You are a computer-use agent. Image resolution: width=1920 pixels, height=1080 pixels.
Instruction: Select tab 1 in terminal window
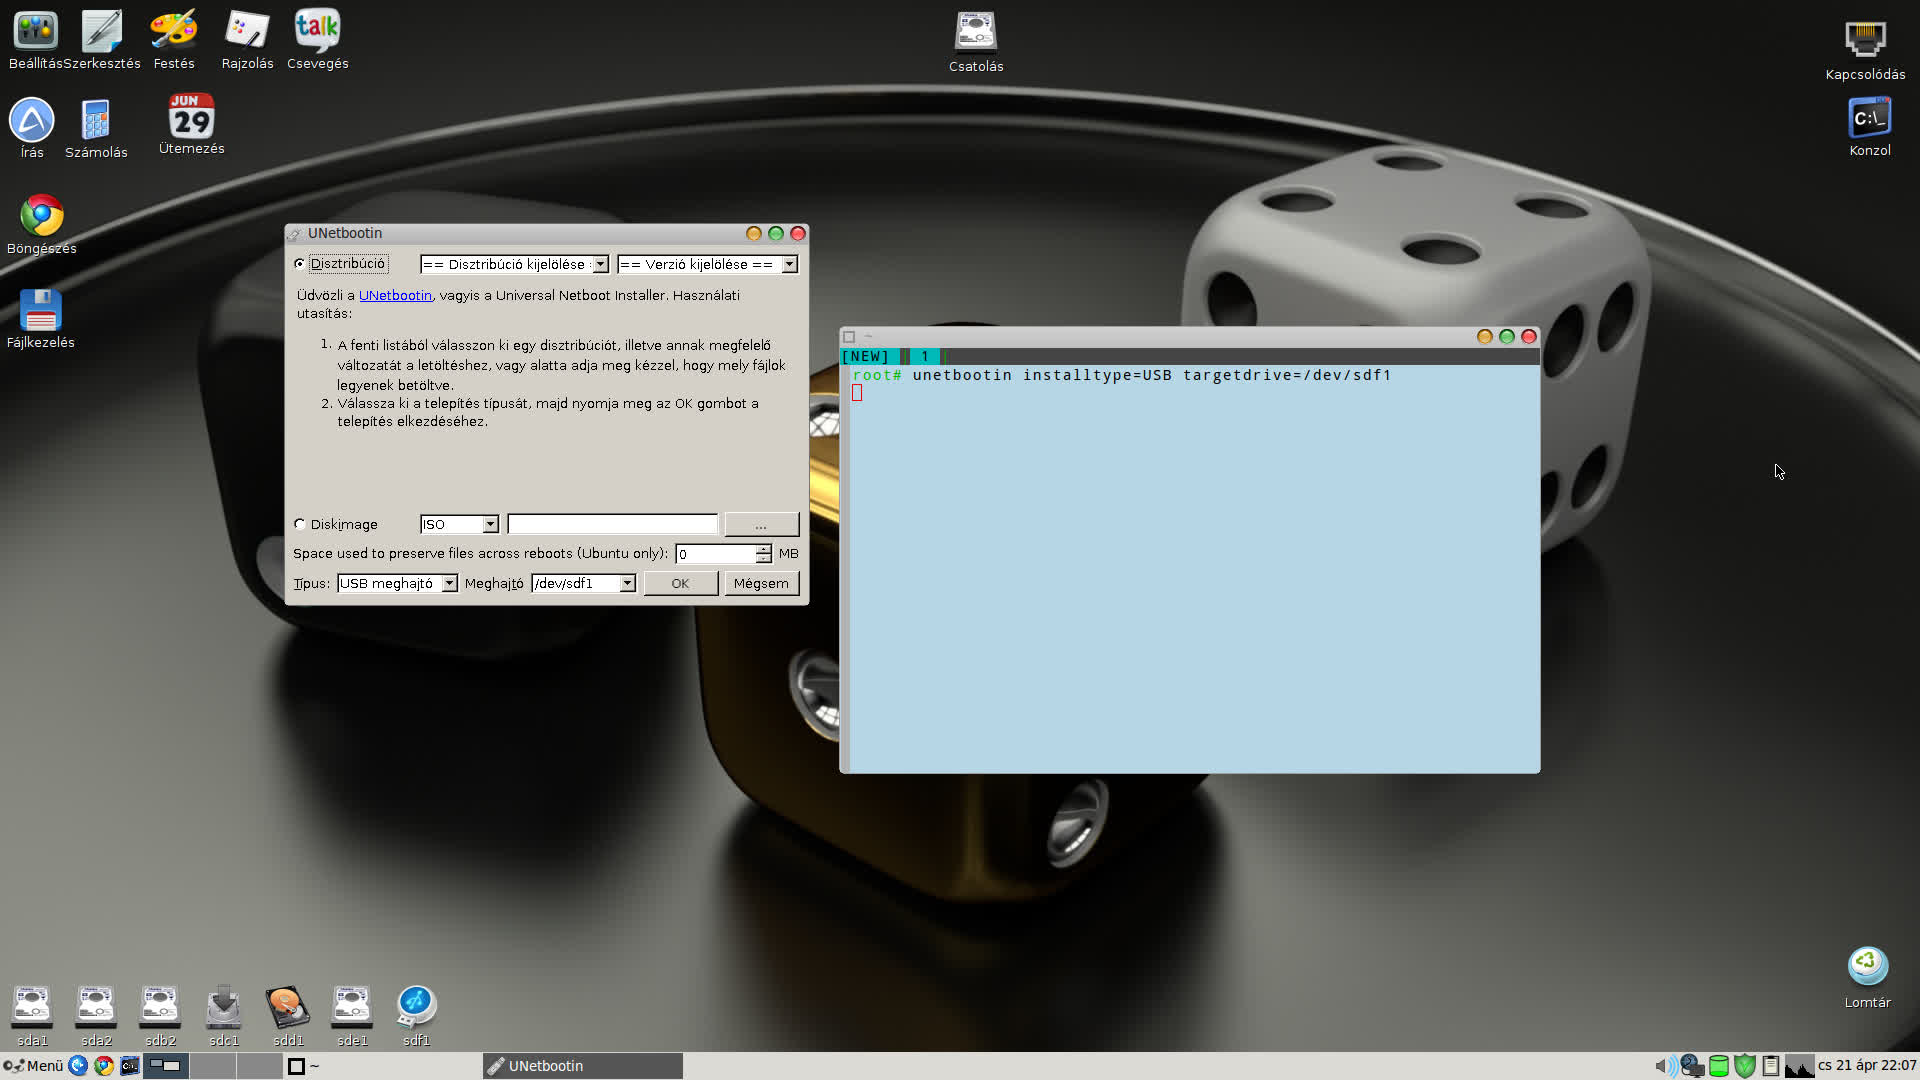coord(924,356)
